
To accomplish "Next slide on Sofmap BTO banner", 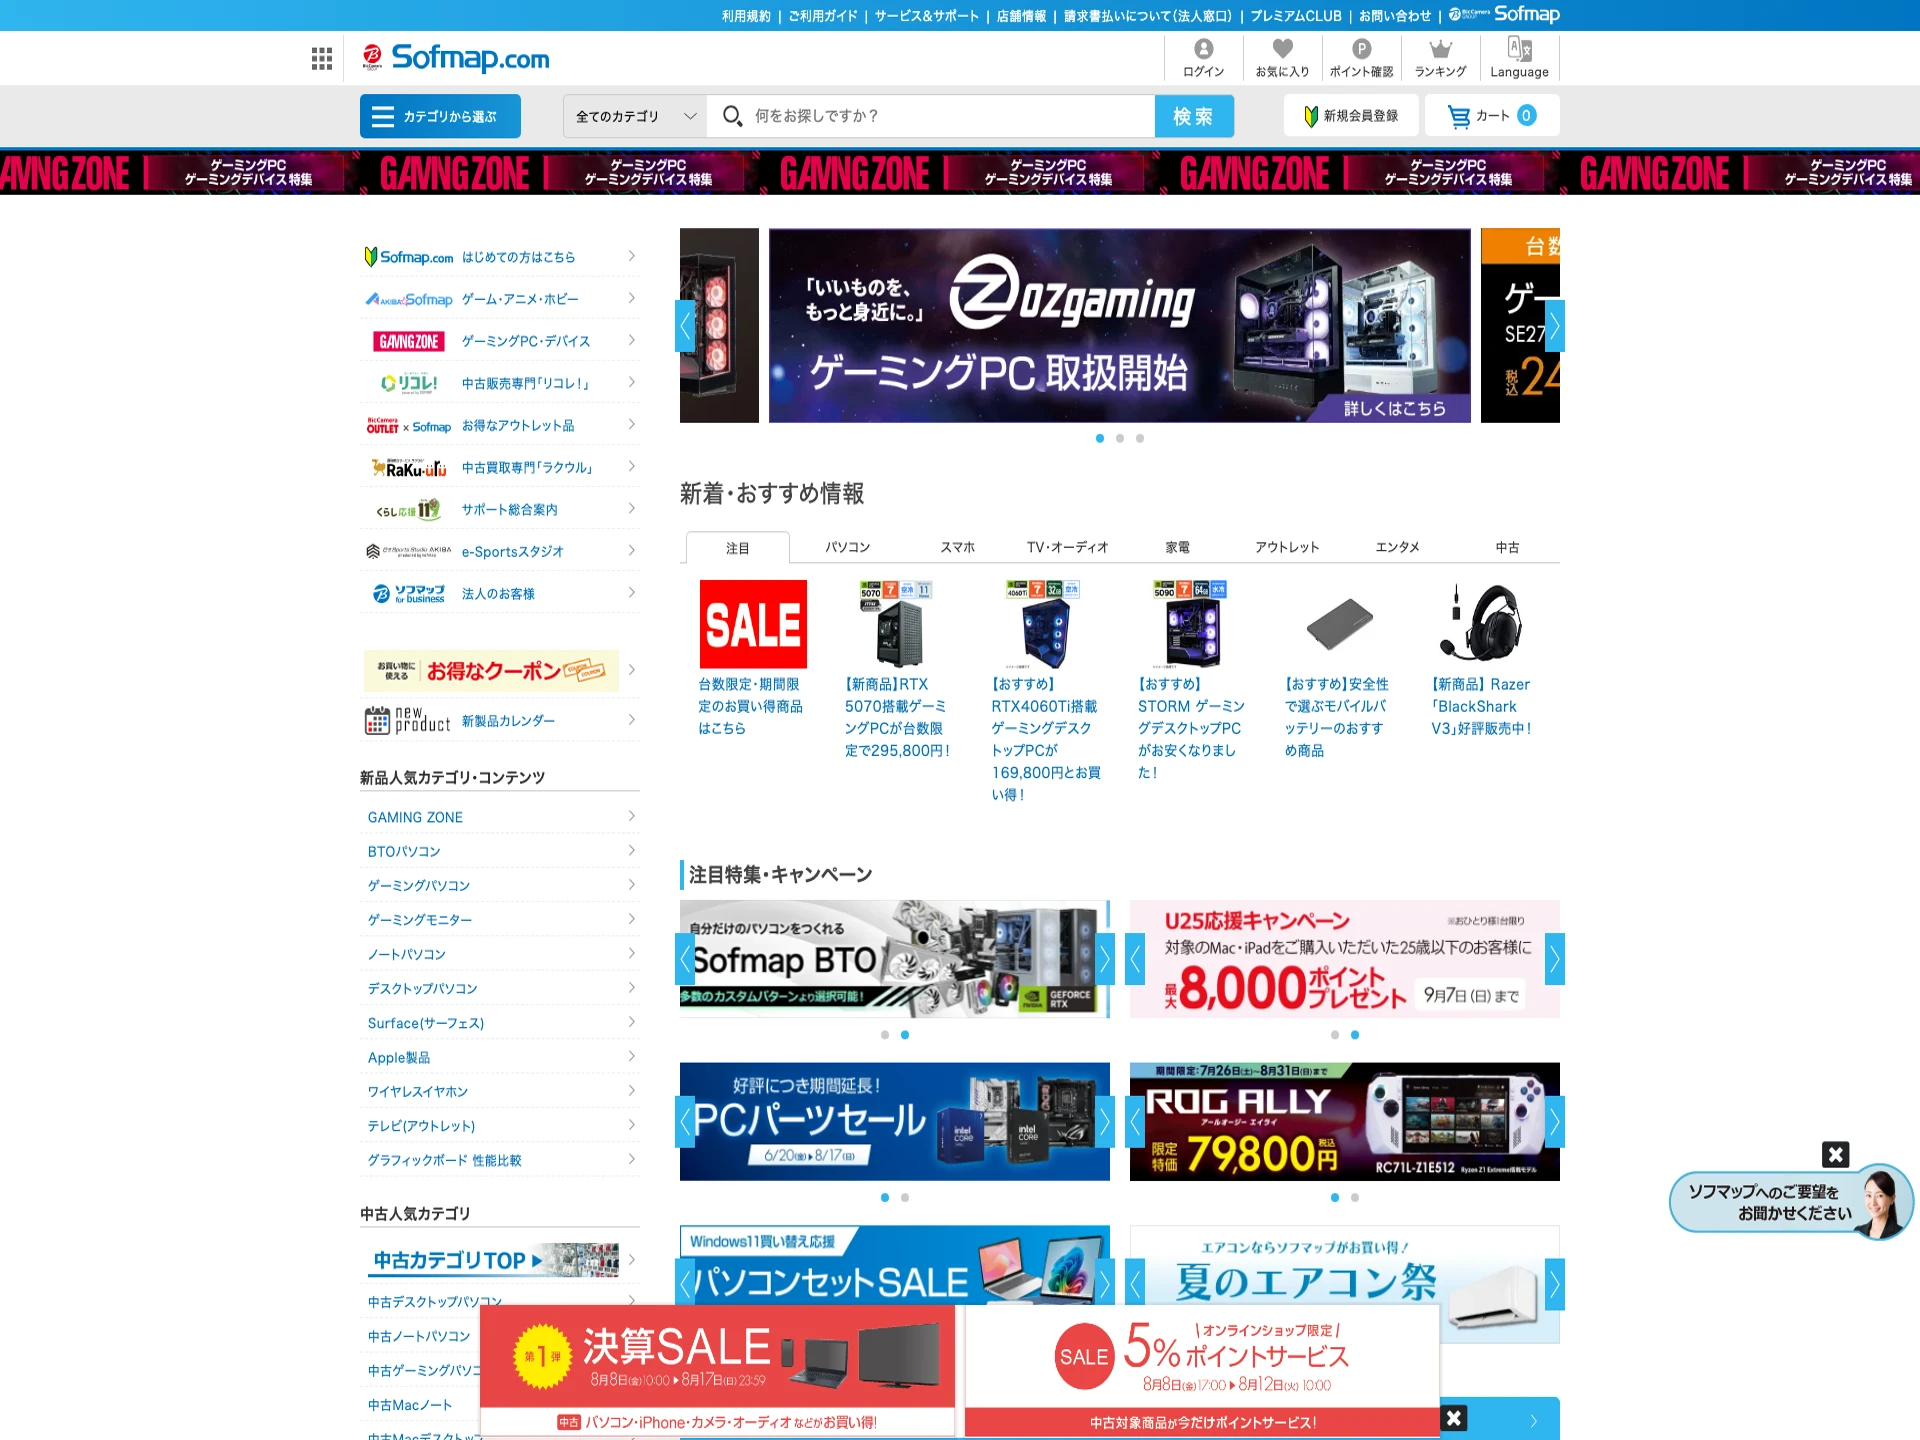I will point(1104,959).
